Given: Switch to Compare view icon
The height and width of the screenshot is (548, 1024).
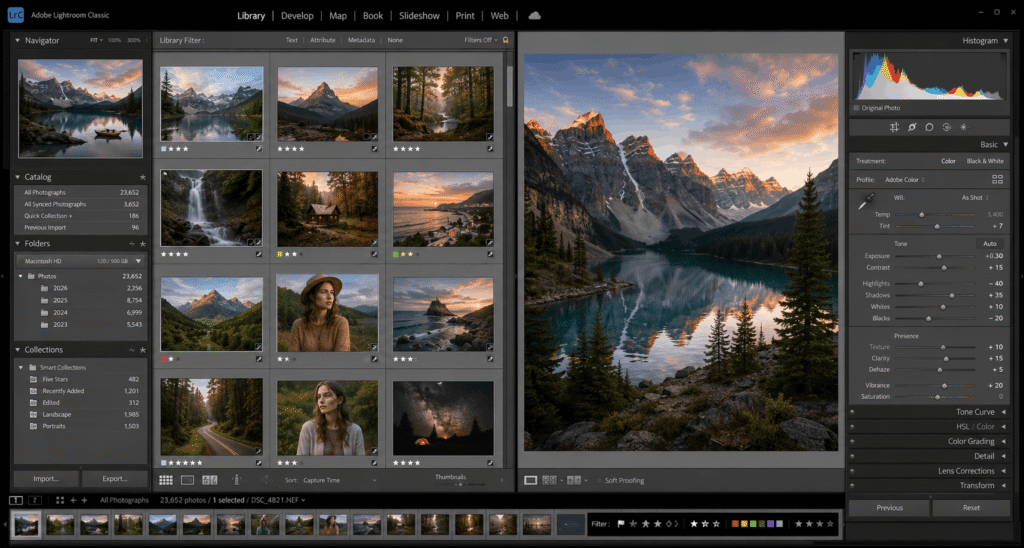Looking at the screenshot, I should coord(210,480).
